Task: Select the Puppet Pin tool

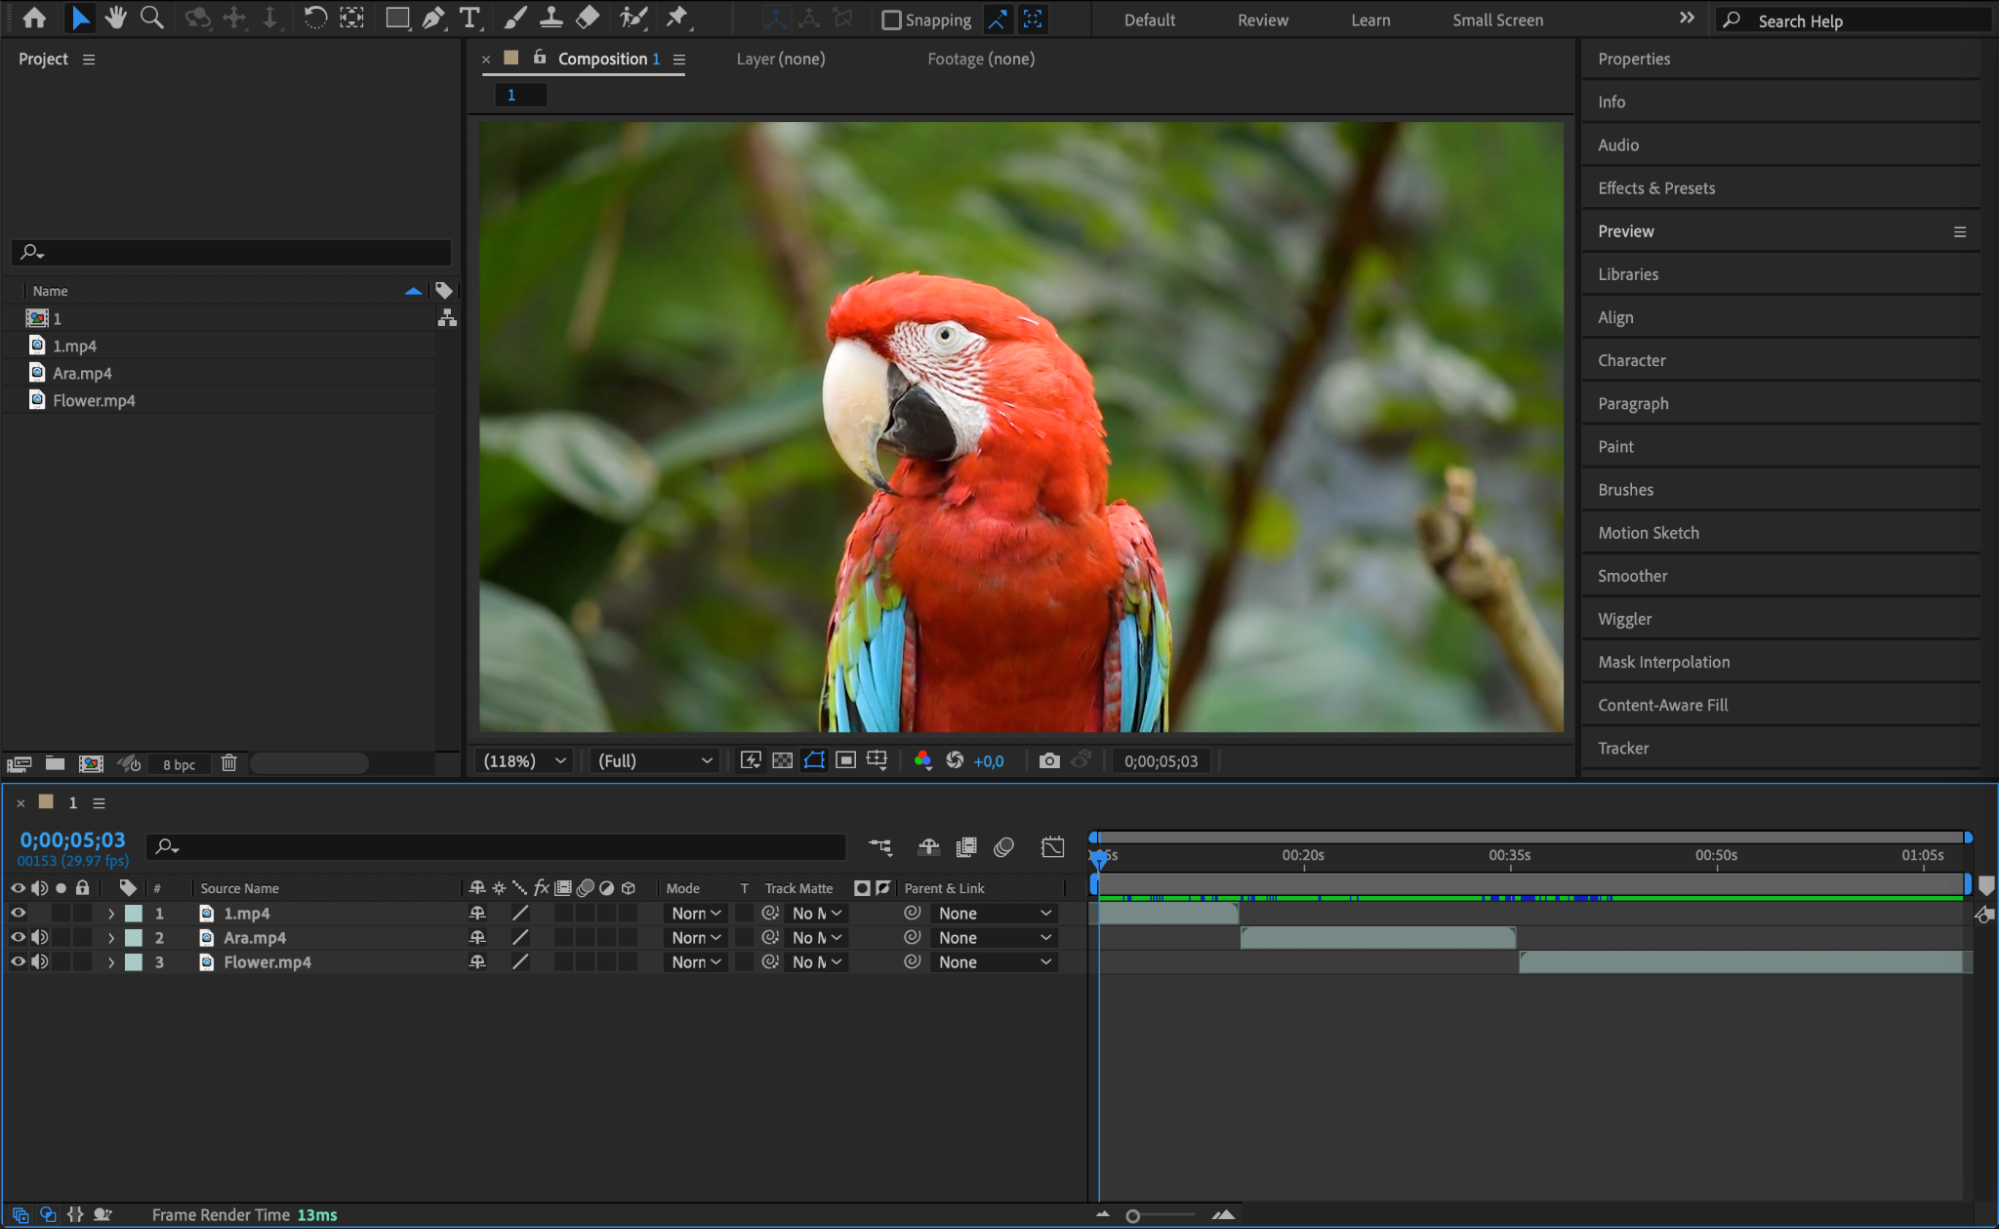Action: [677, 18]
